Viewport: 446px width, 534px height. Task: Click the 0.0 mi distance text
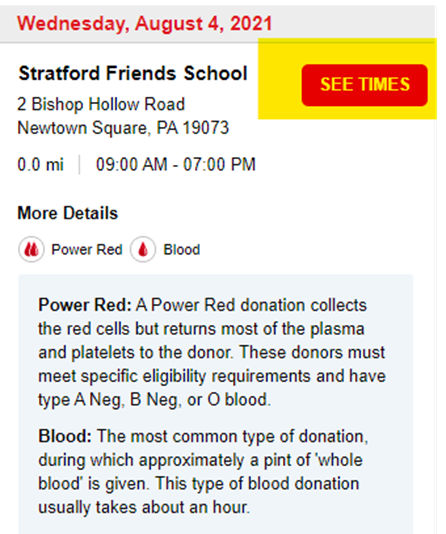click(x=41, y=164)
